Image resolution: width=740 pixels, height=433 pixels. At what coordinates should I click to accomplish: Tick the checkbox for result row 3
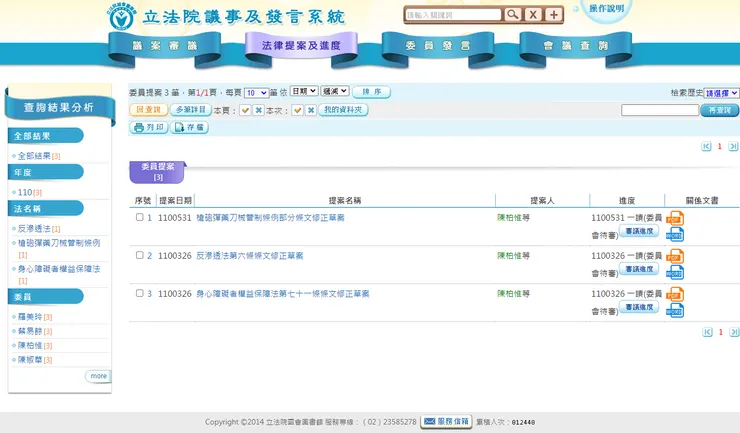coord(140,293)
